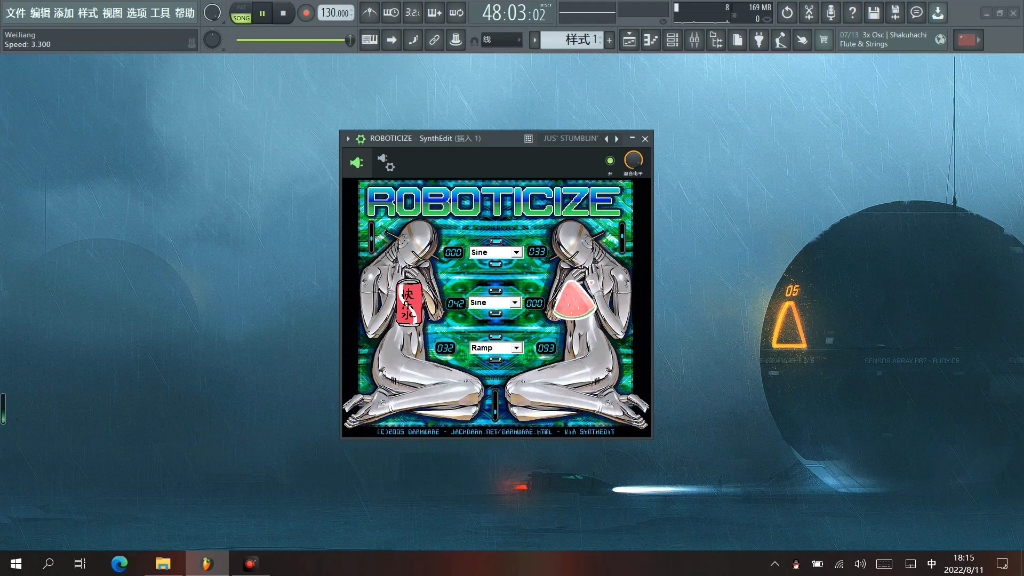The height and width of the screenshot is (576, 1024).
Task: Toggle the multilink controllers chain icon
Action: pyautogui.click(x=434, y=40)
